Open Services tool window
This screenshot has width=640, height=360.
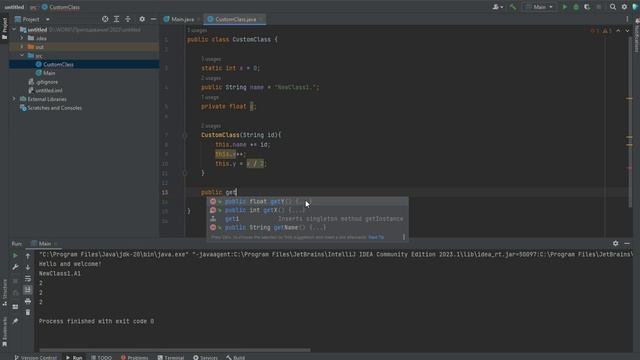205,358
